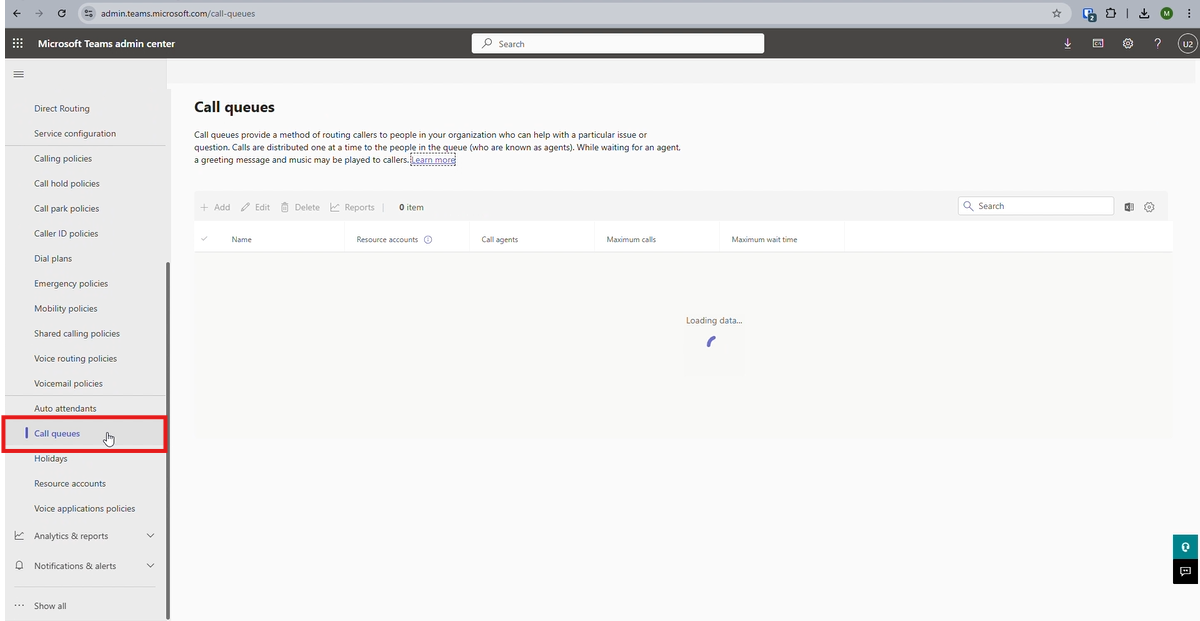Image resolution: width=1200 pixels, height=621 pixels.
Task: Focus the admin center top Search box
Action: [618, 44]
